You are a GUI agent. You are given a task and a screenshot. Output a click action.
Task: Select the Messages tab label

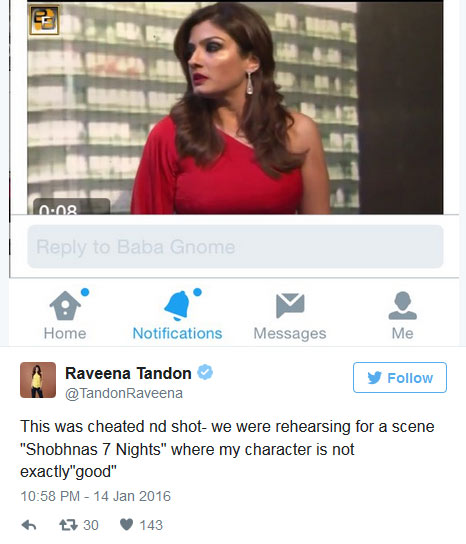click(x=290, y=333)
